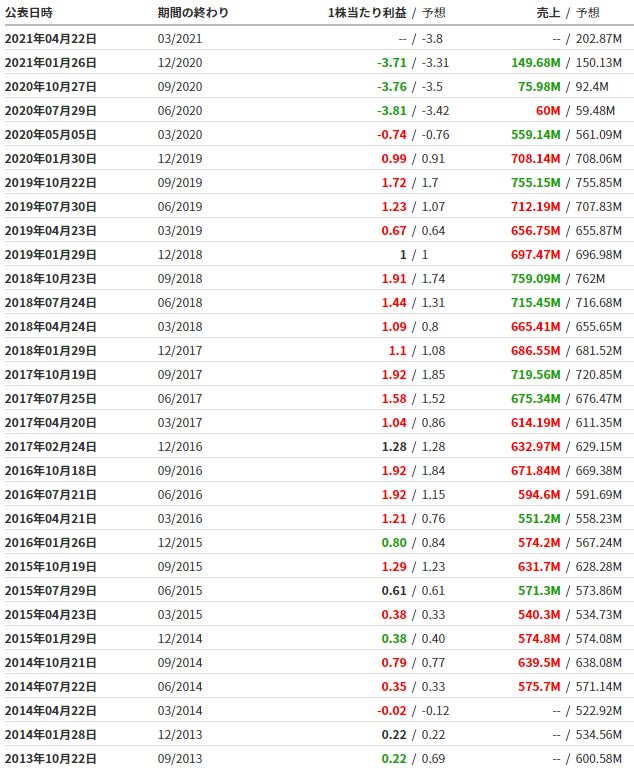634x779 pixels.
Task: Click the revenue value 708.14M
Action: [536, 159]
